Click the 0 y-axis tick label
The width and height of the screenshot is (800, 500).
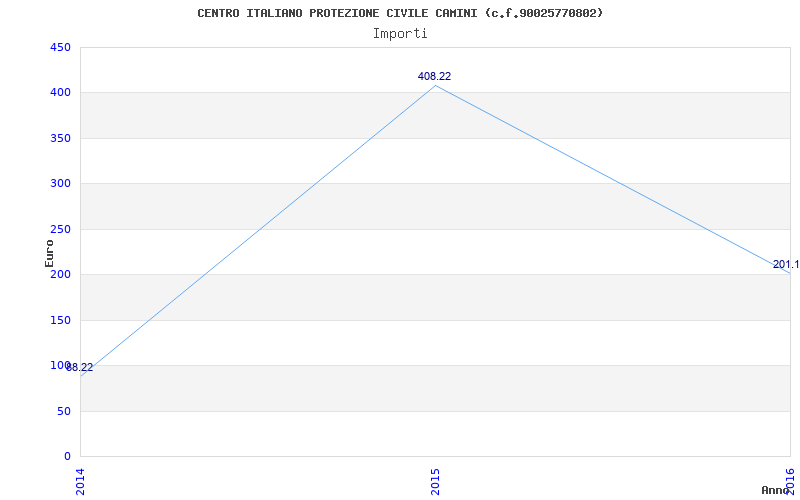tap(67, 456)
